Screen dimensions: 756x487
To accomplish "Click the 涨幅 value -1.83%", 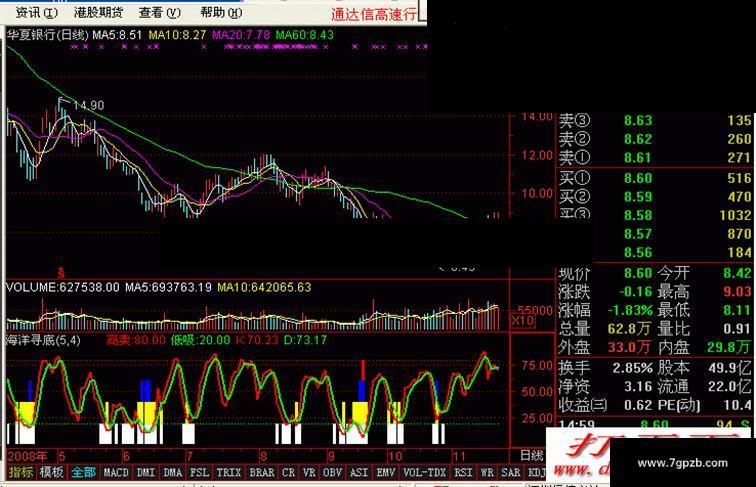I will point(630,310).
